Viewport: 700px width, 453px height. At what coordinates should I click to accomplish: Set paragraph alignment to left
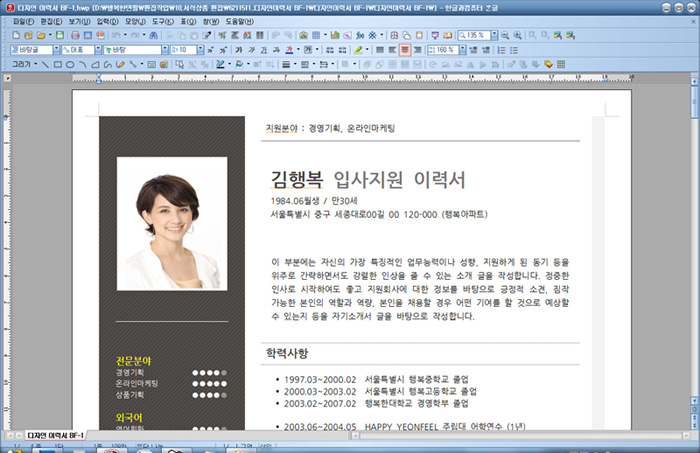pyautogui.click(x=392, y=50)
